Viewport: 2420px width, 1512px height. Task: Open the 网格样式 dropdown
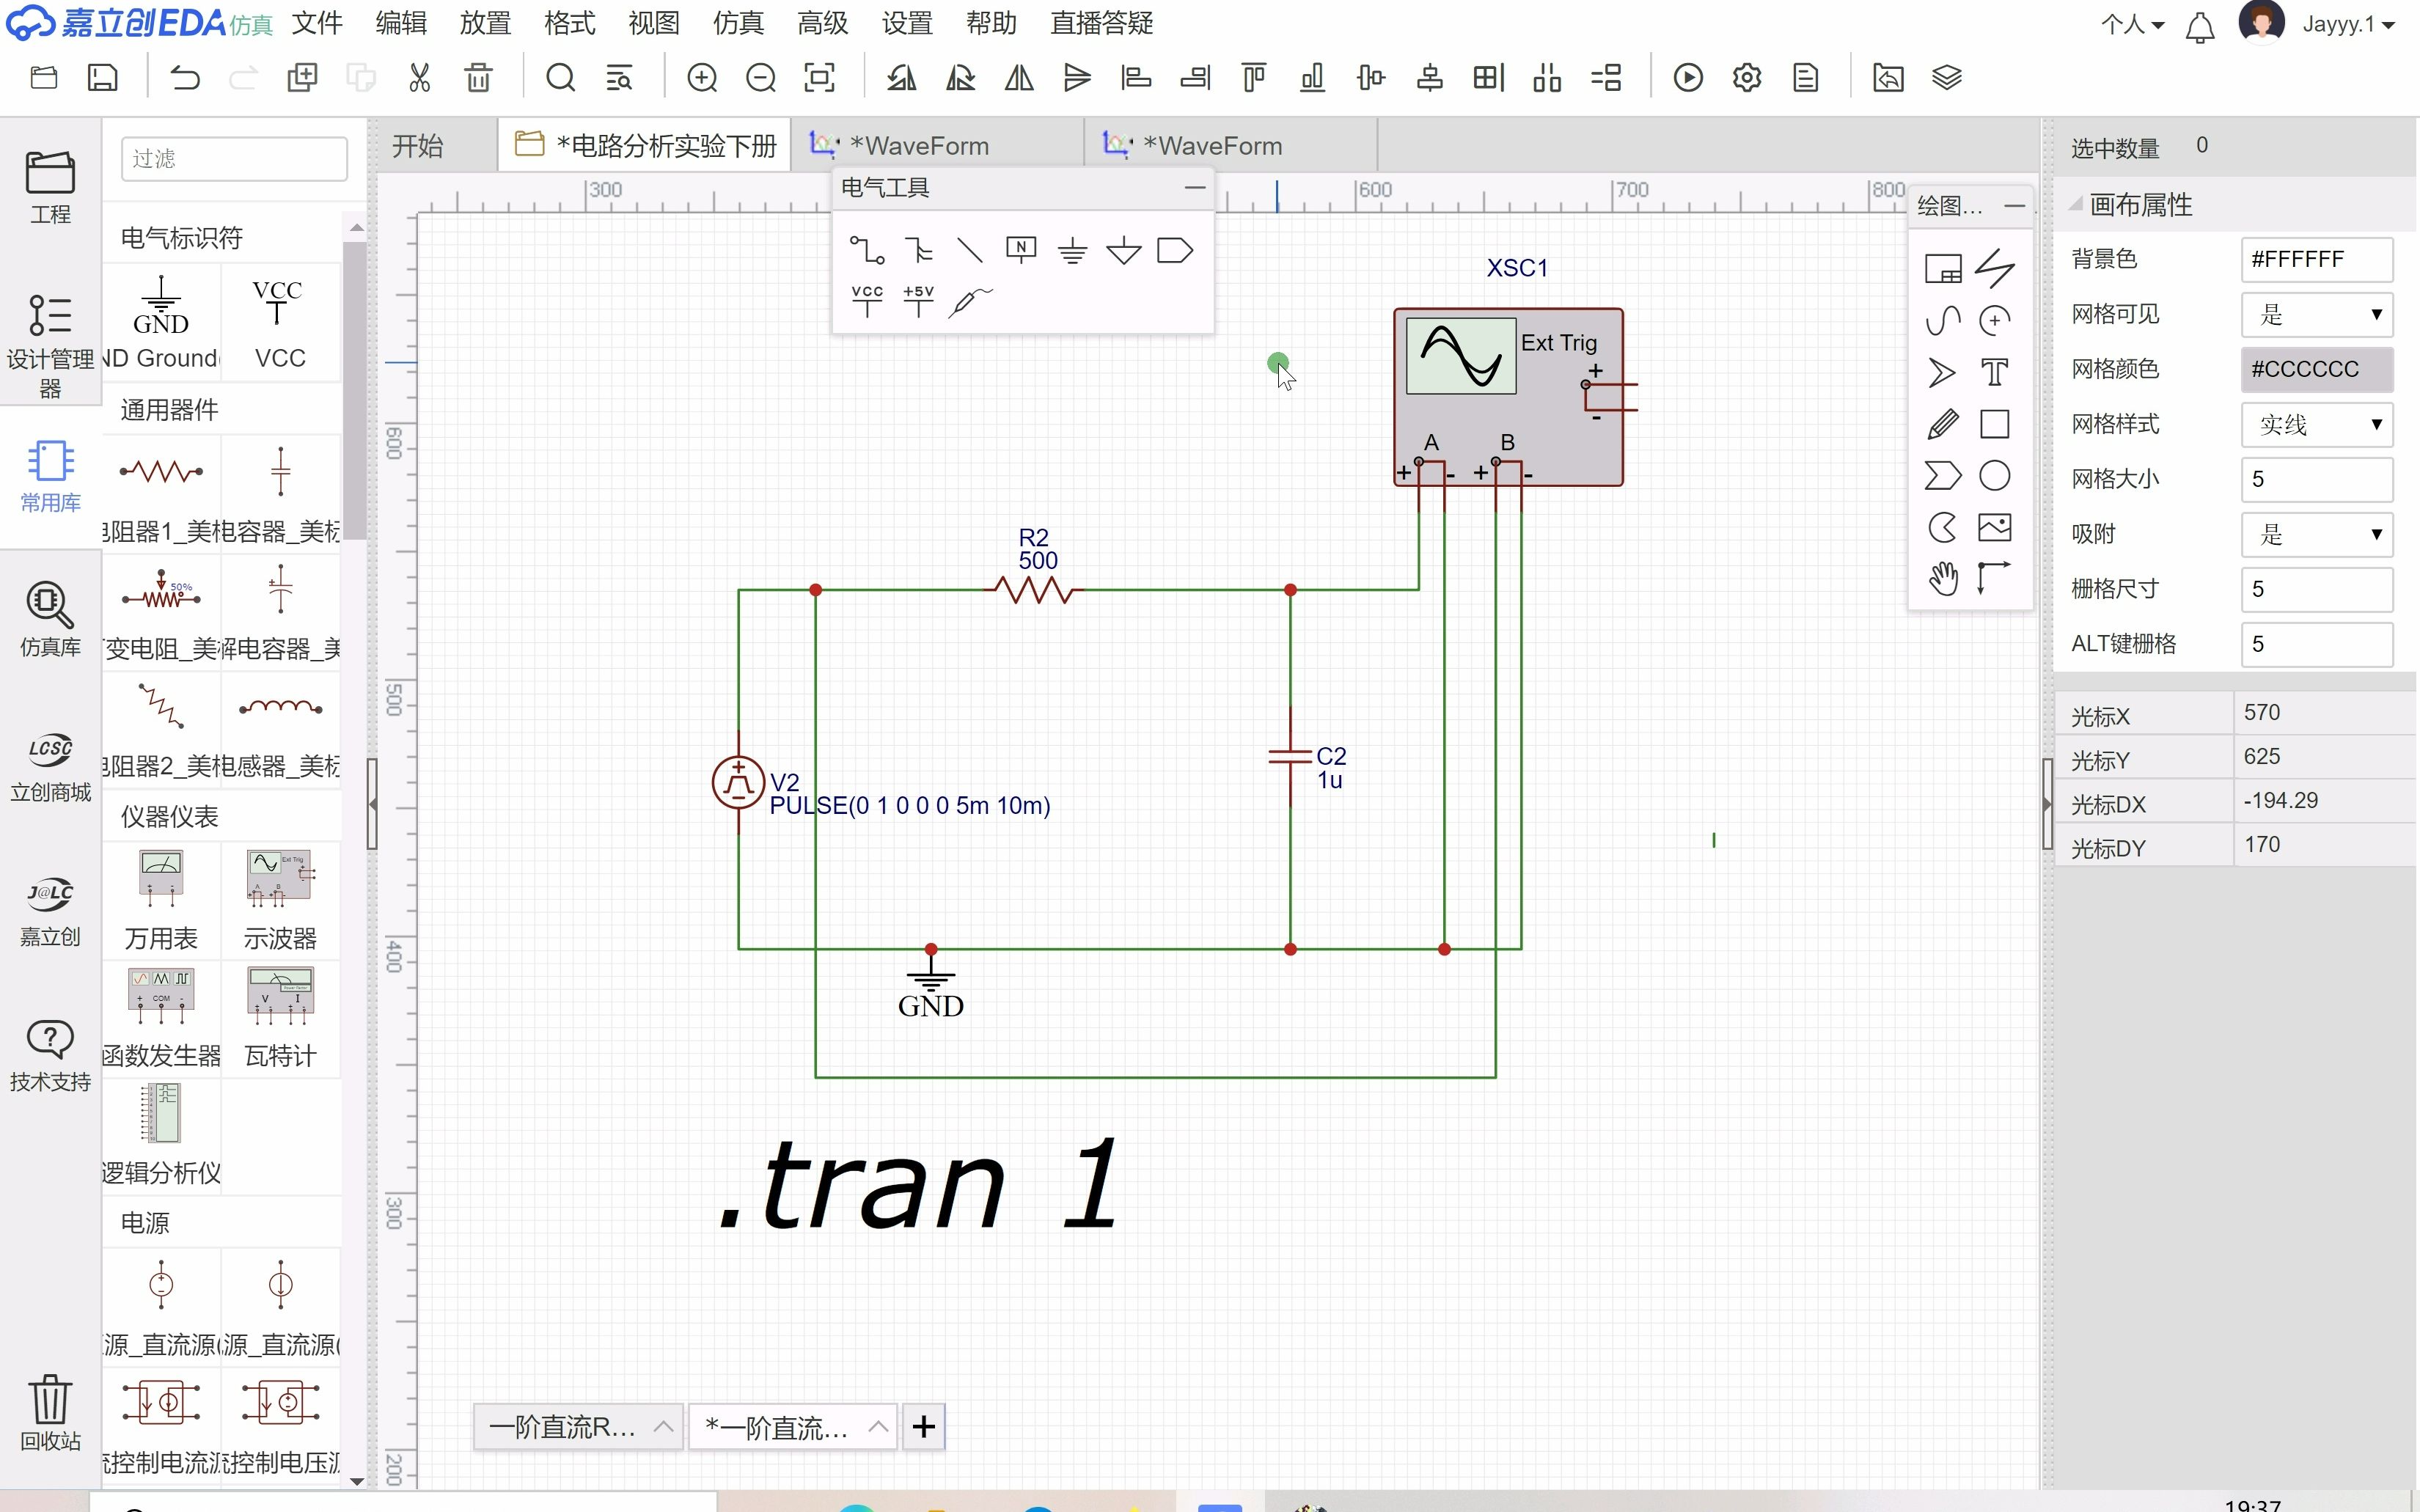point(2316,425)
